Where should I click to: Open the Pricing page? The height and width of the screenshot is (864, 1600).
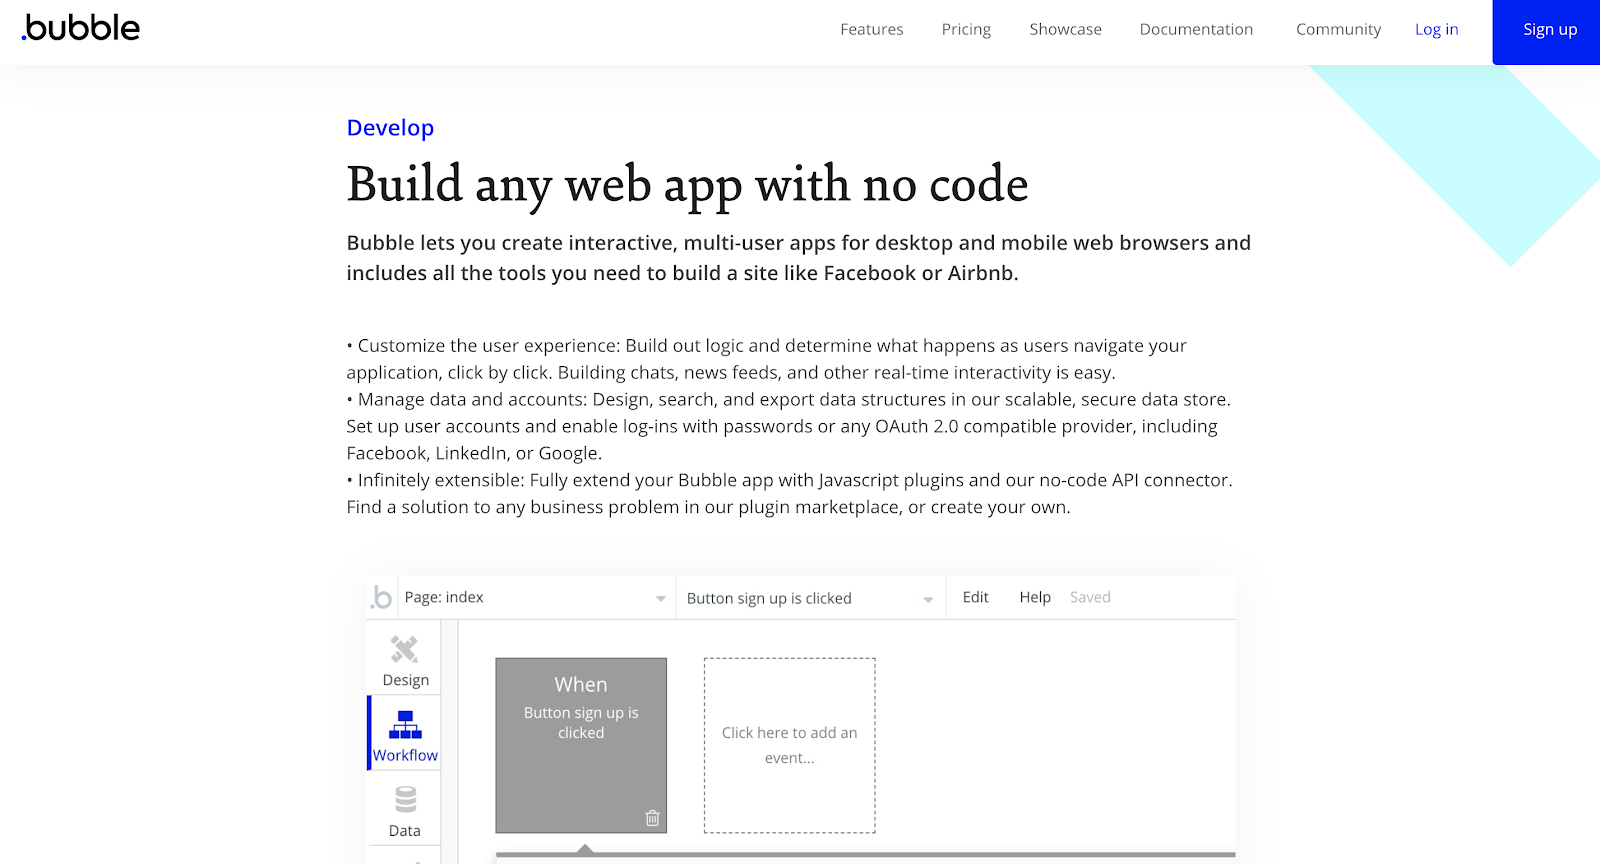coord(966,30)
